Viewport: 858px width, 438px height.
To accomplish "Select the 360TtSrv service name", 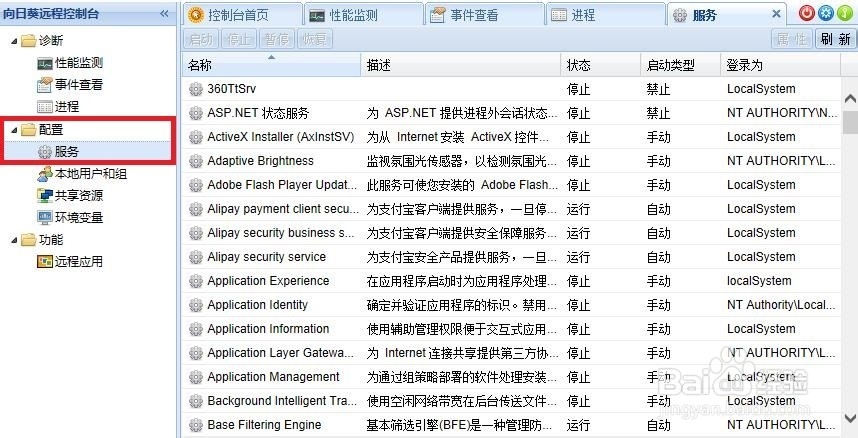I will (x=231, y=89).
